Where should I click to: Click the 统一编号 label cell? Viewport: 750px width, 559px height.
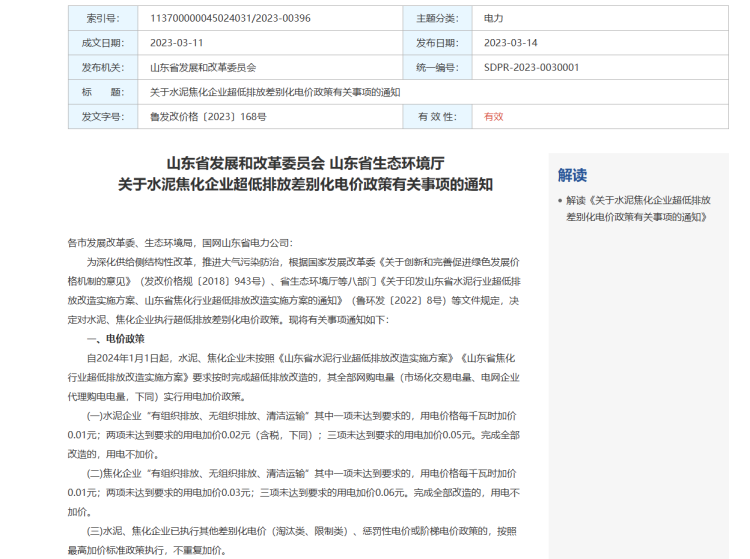click(437, 67)
